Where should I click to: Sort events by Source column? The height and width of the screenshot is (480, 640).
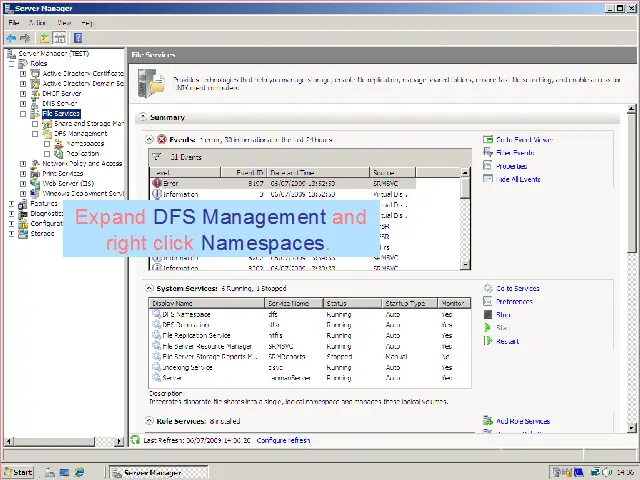click(392, 172)
